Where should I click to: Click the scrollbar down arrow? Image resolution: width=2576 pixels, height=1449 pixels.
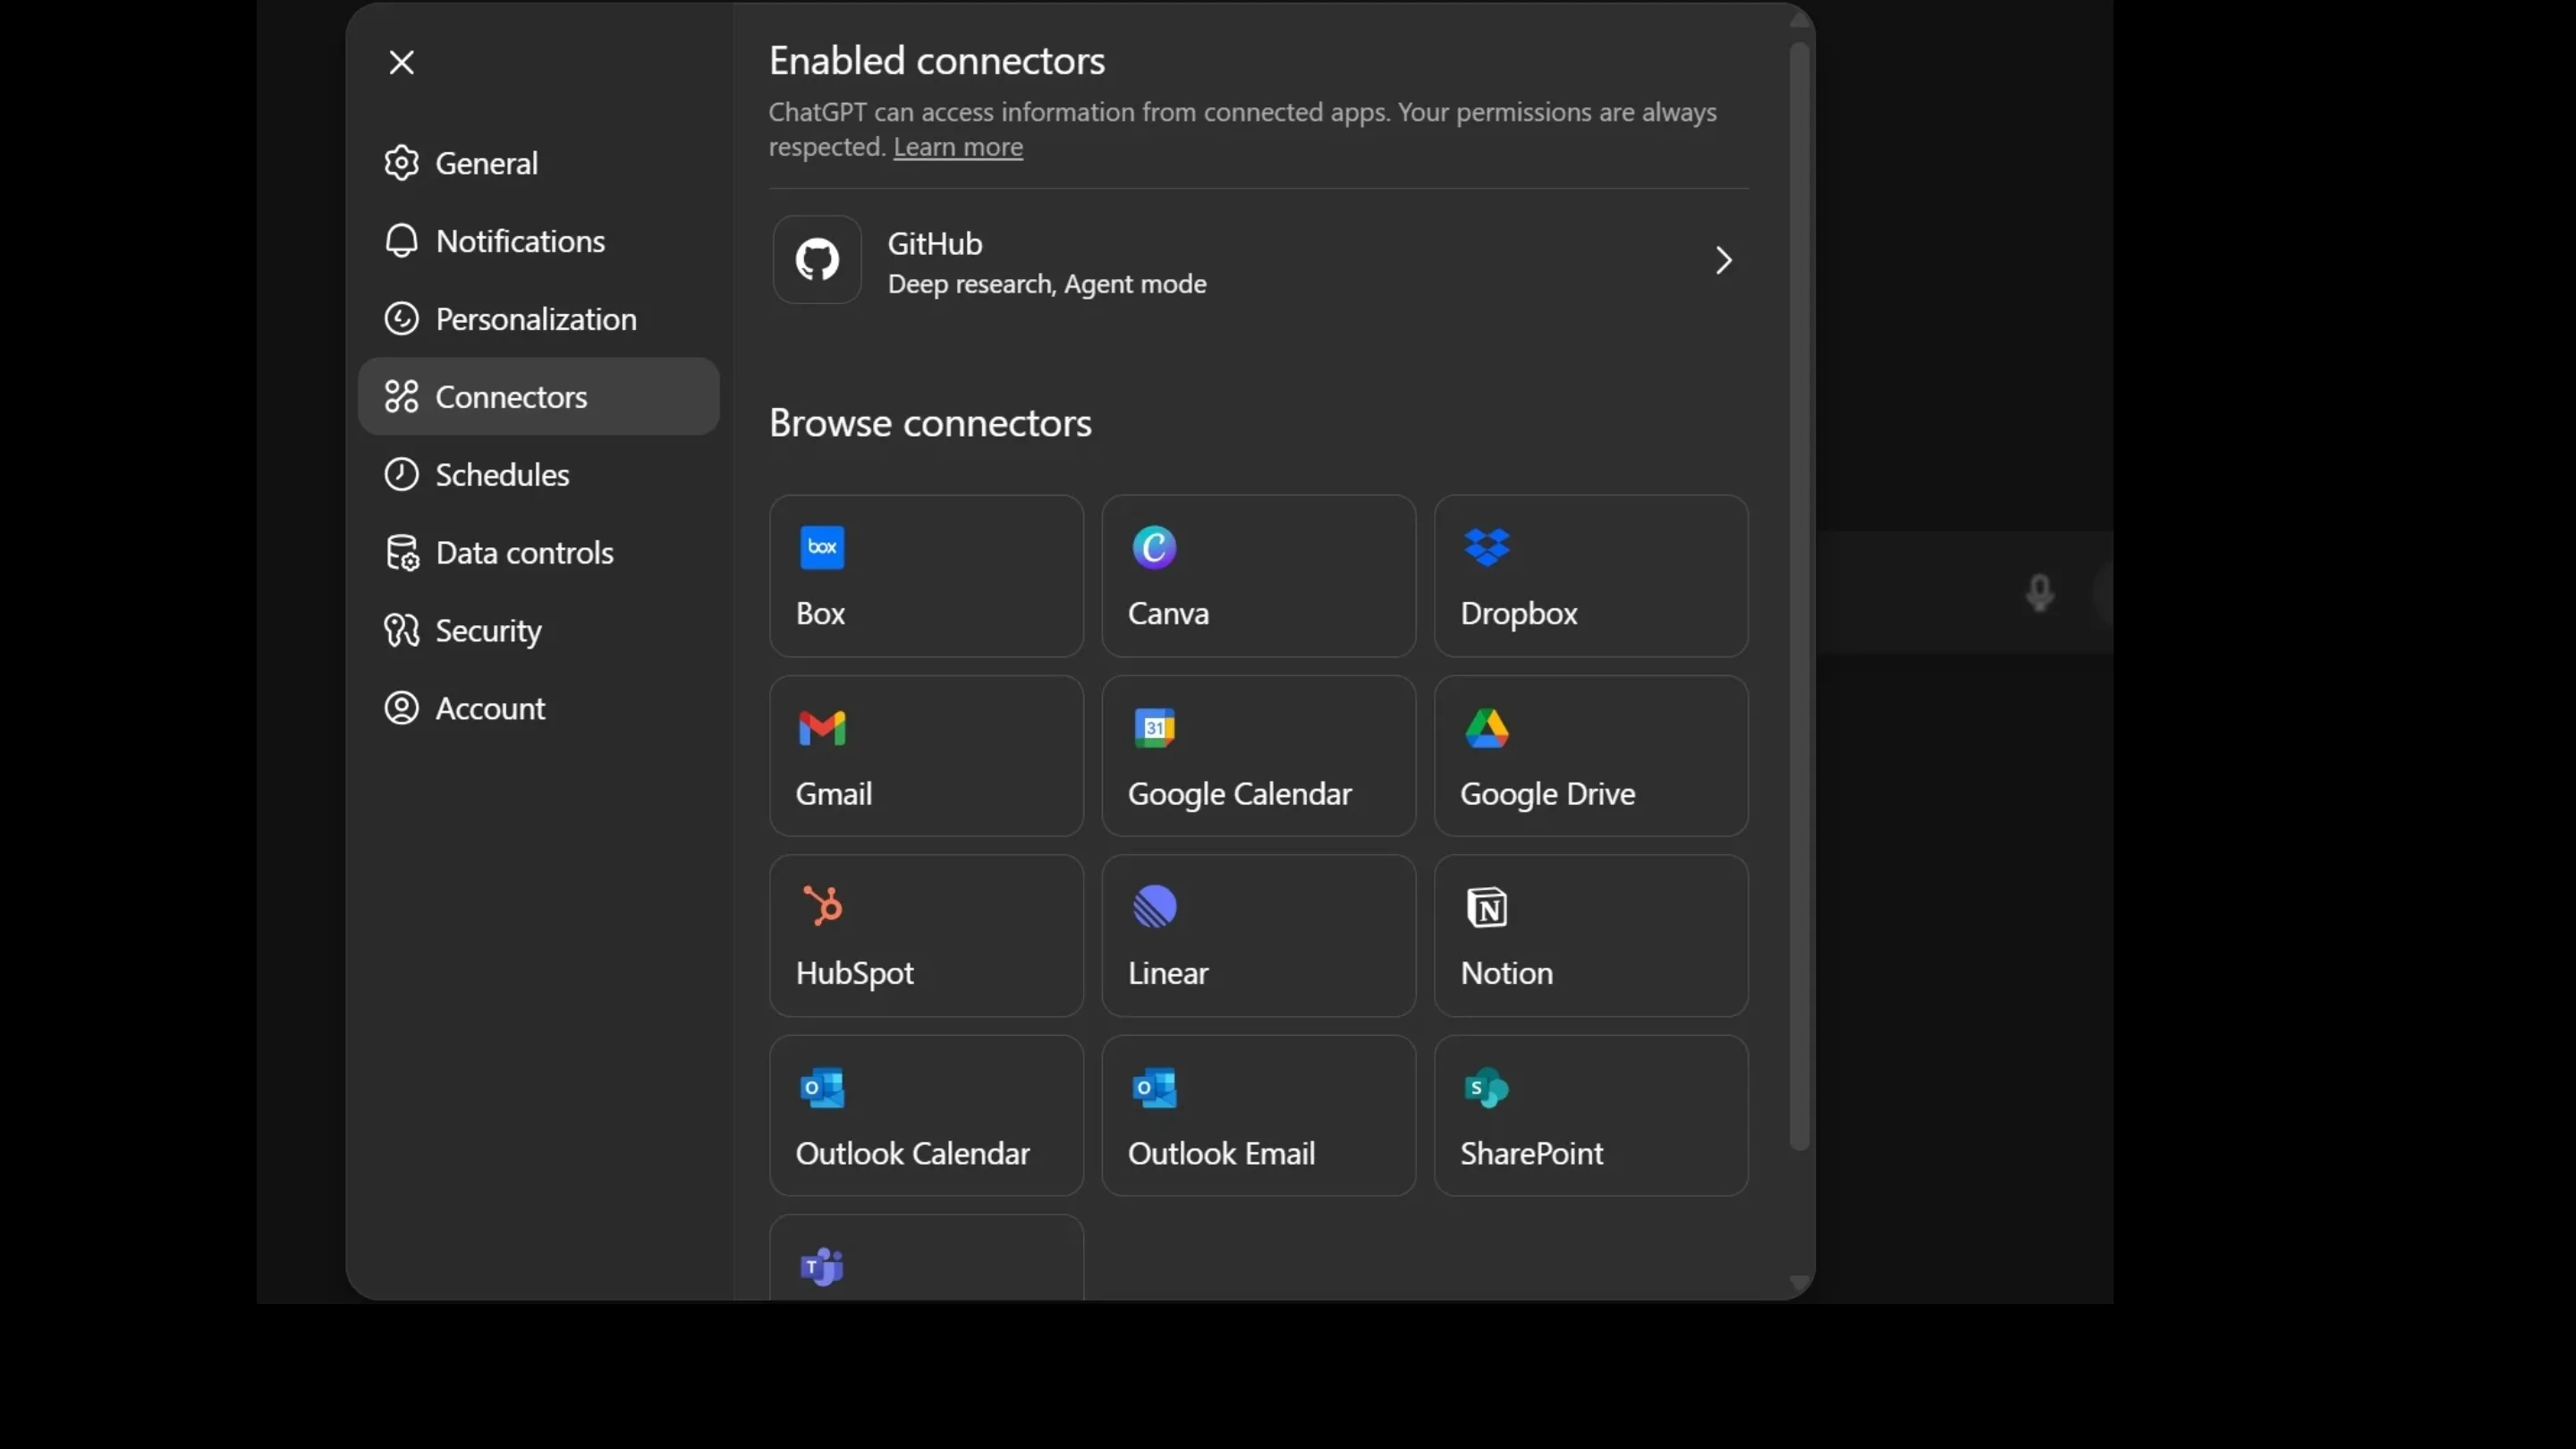tap(1799, 1282)
